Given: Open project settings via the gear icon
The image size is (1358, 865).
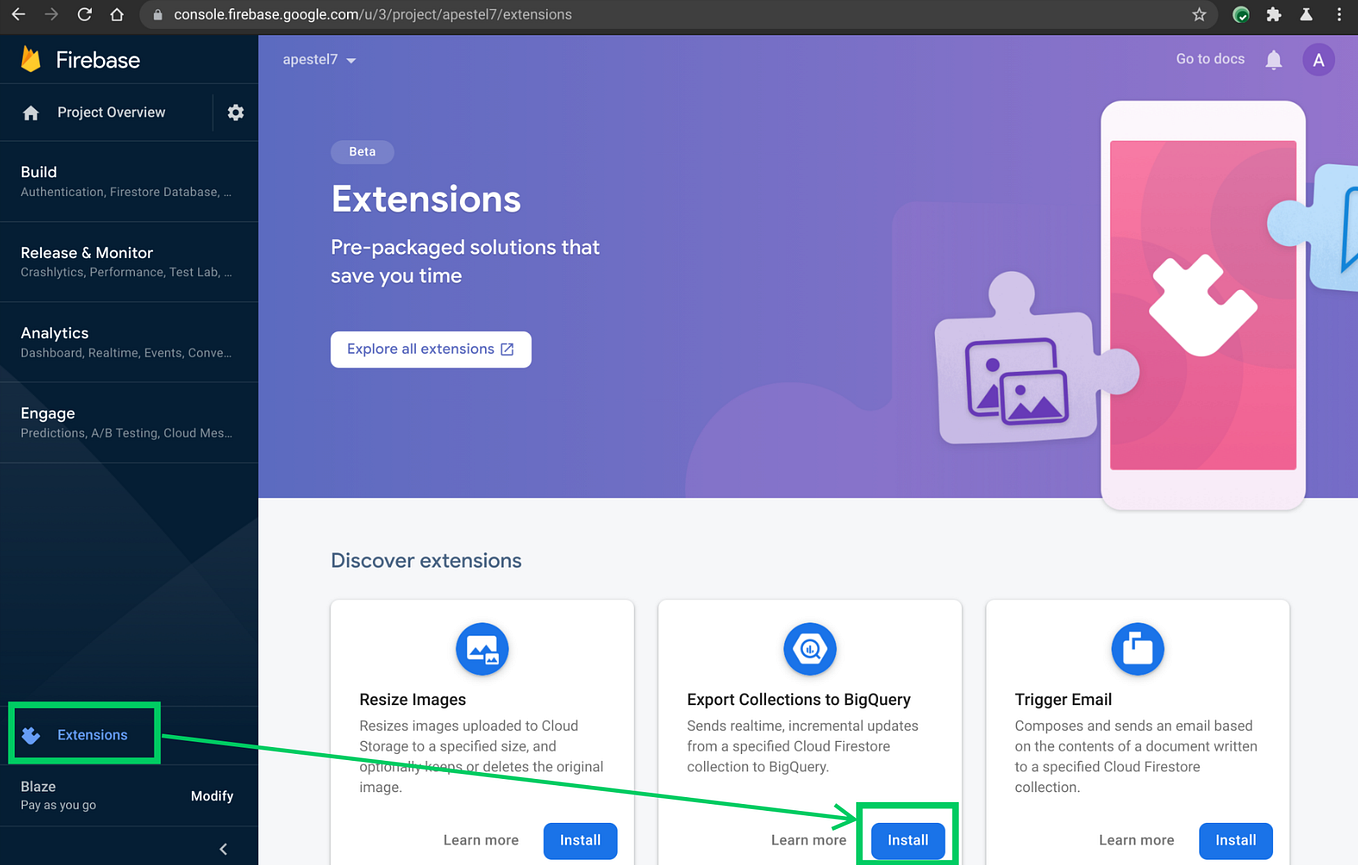Looking at the screenshot, I should (x=235, y=112).
